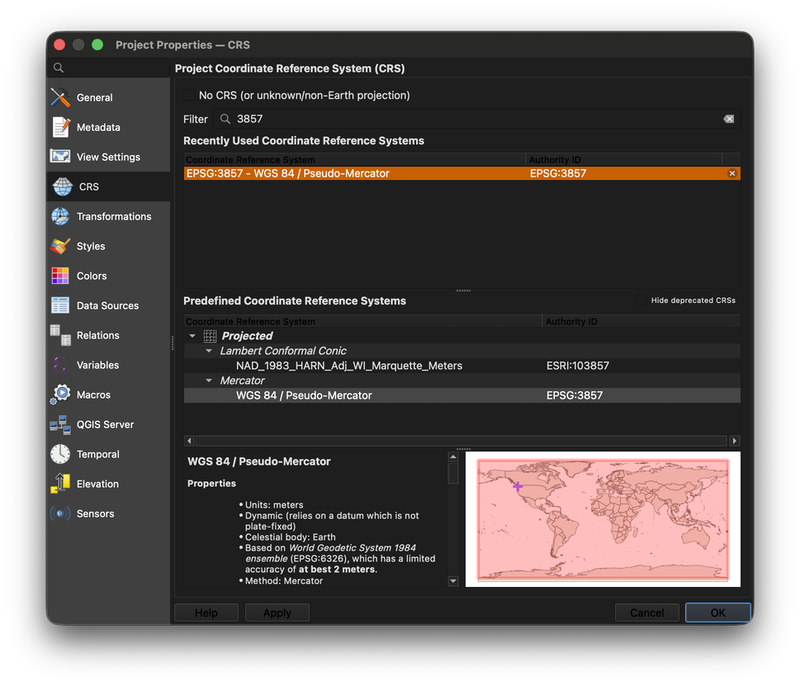
Task: Click the sidebar search magnifier icon
Action: (59, 67)
